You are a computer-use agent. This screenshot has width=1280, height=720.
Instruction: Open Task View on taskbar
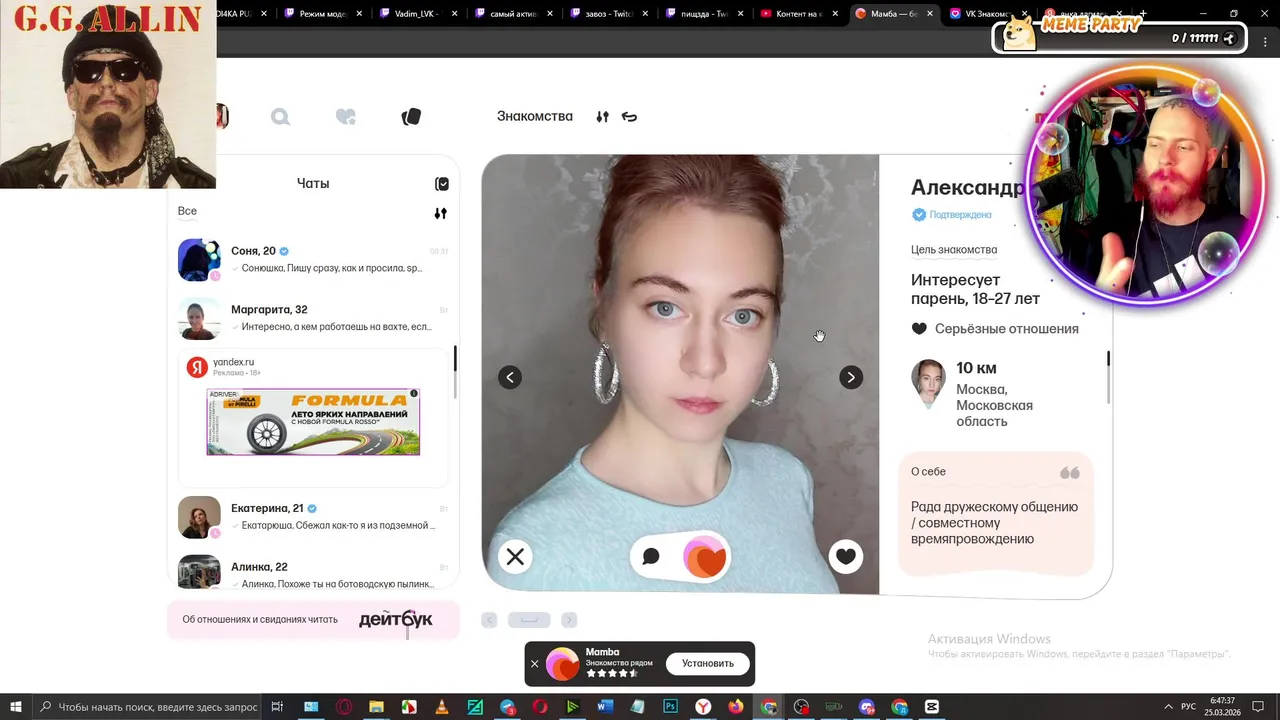pos(278,707)
